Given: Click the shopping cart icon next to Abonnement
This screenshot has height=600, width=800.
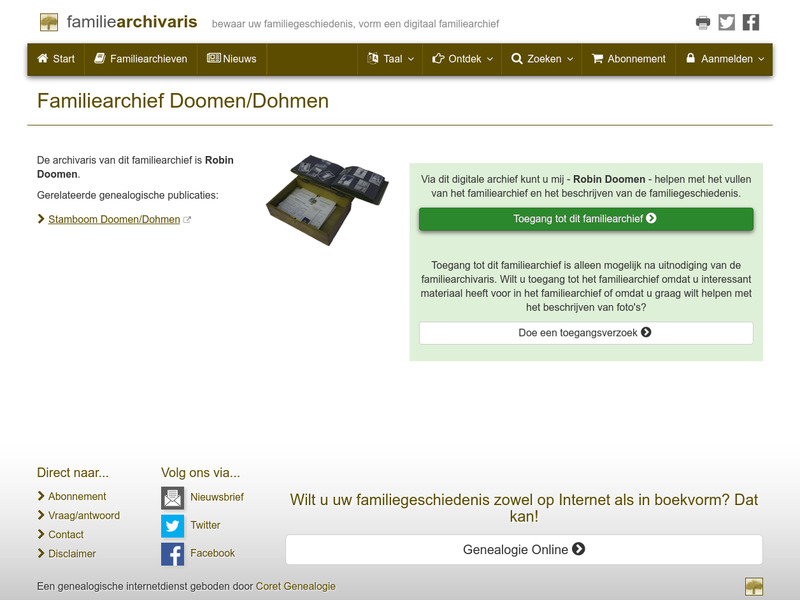Looking at the screenshot, I should click(597, 59).
